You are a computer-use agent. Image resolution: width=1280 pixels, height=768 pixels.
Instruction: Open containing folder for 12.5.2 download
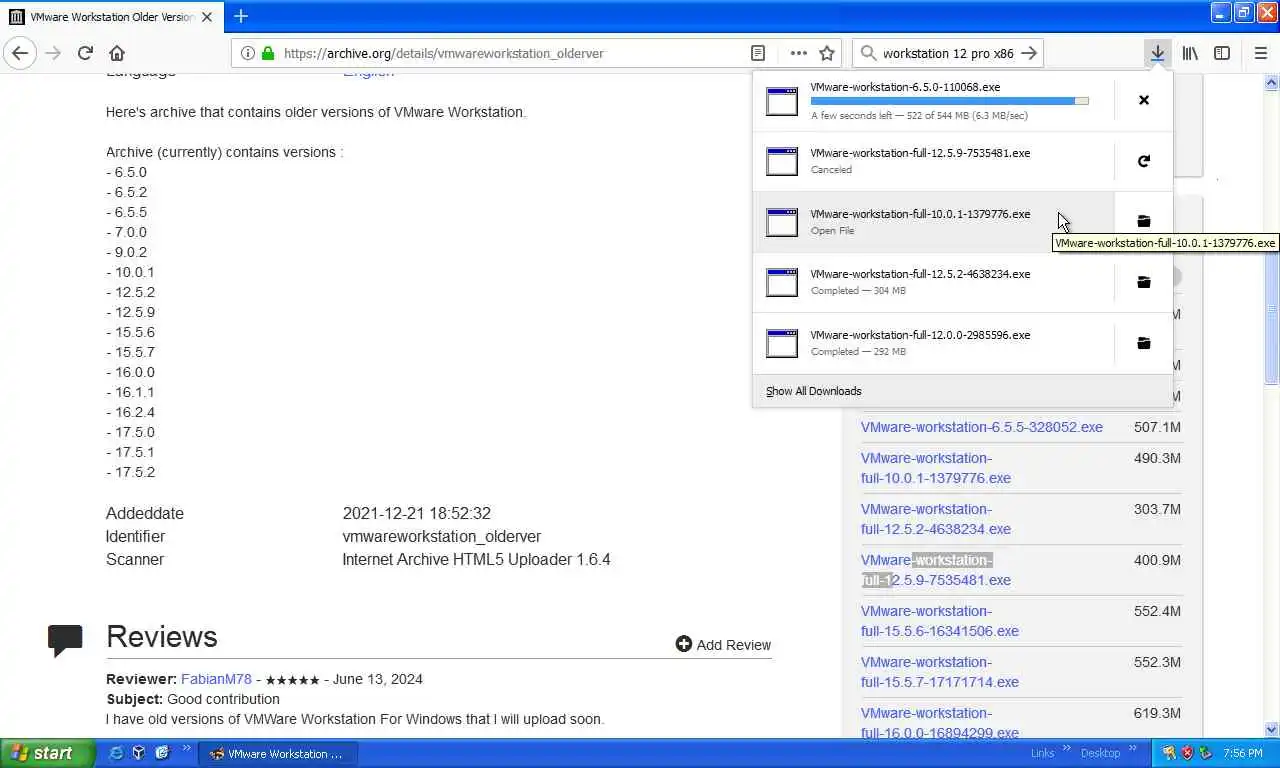(x=1144, y=282)
